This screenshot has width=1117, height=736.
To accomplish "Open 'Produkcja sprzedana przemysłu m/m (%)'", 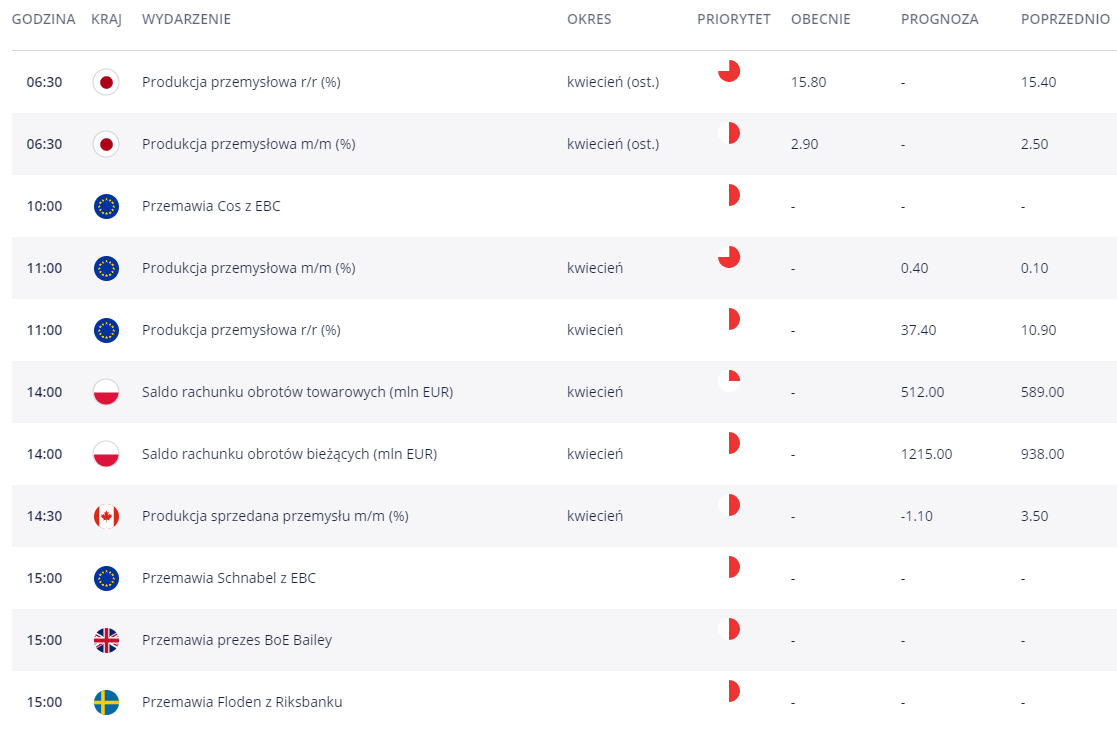I will [275, 516].
